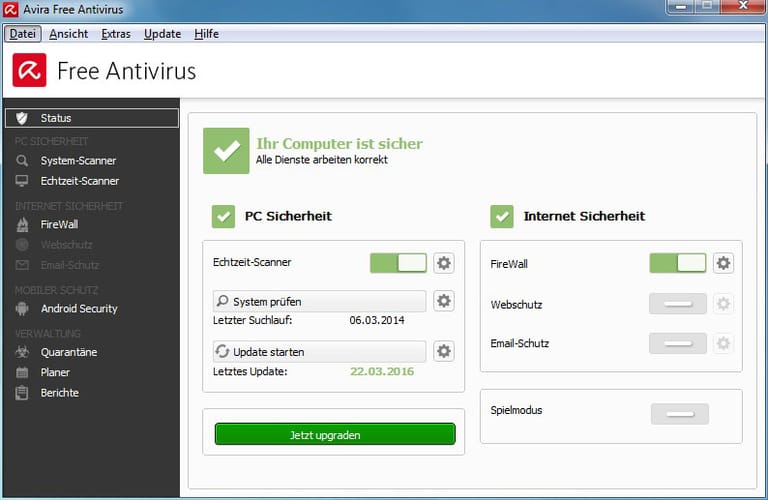The width and height of the screenshot is (768, 500).
Task: Click the large green computer-safe checkmark
Action: pyautogui.click(x=226, y=151)
